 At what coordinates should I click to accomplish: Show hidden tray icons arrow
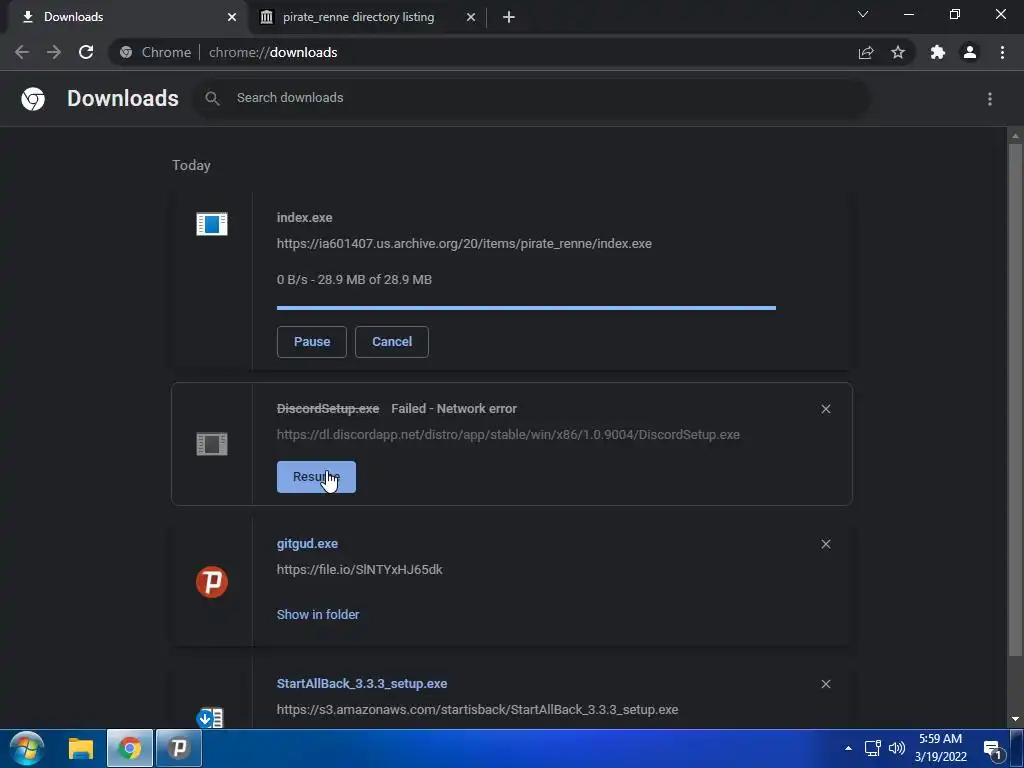(x=848, y=748)
